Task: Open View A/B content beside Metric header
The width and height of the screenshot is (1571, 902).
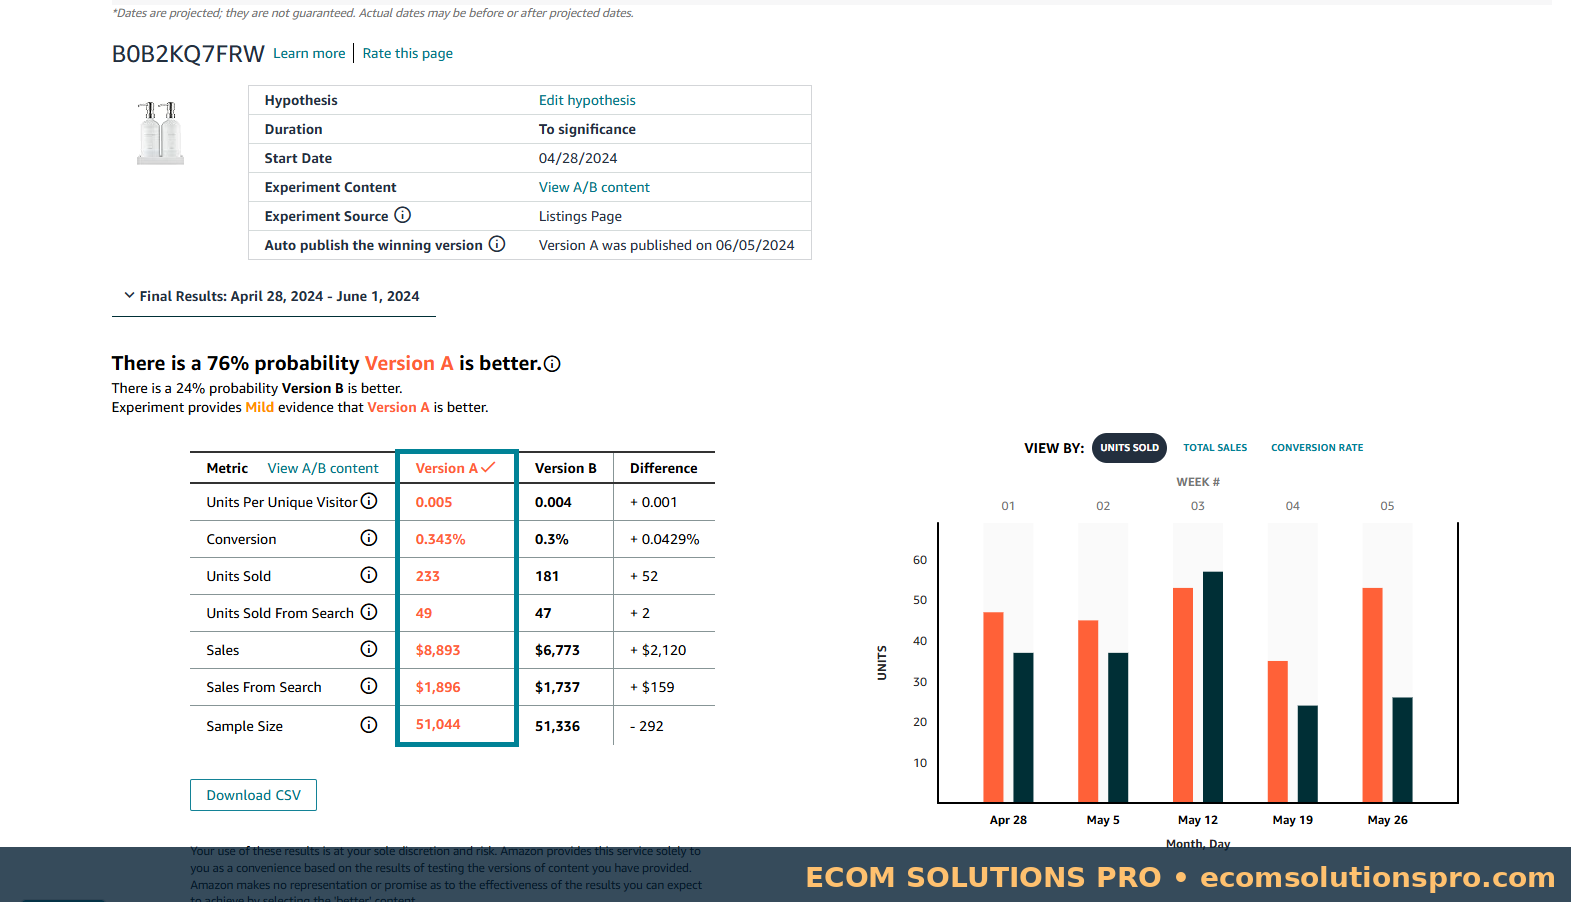Action: tap(323, 468)
